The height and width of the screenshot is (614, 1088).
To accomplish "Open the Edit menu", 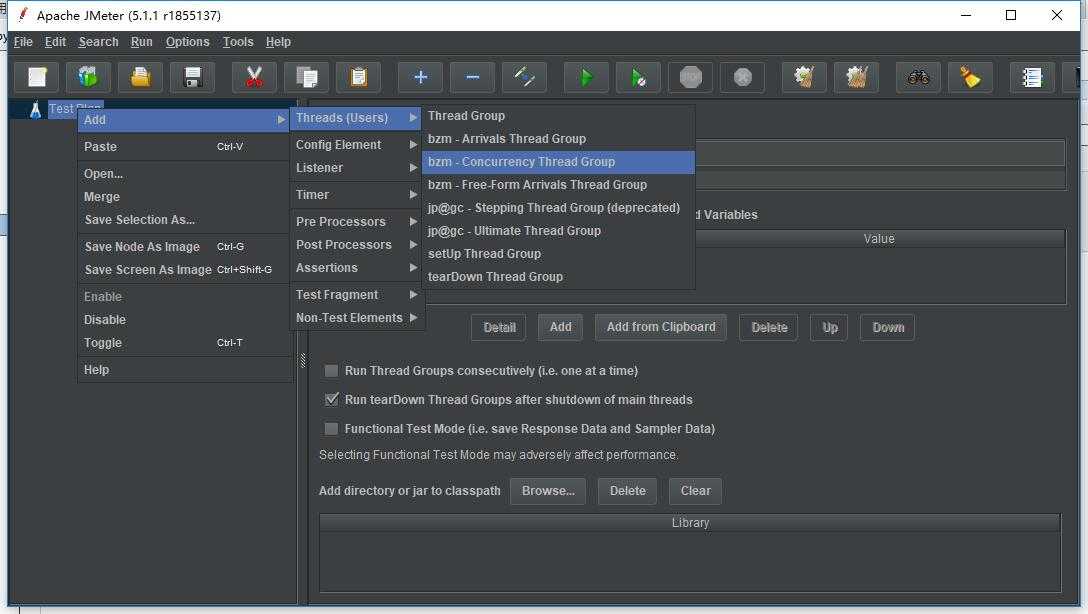I will click(x=55, y=42).
